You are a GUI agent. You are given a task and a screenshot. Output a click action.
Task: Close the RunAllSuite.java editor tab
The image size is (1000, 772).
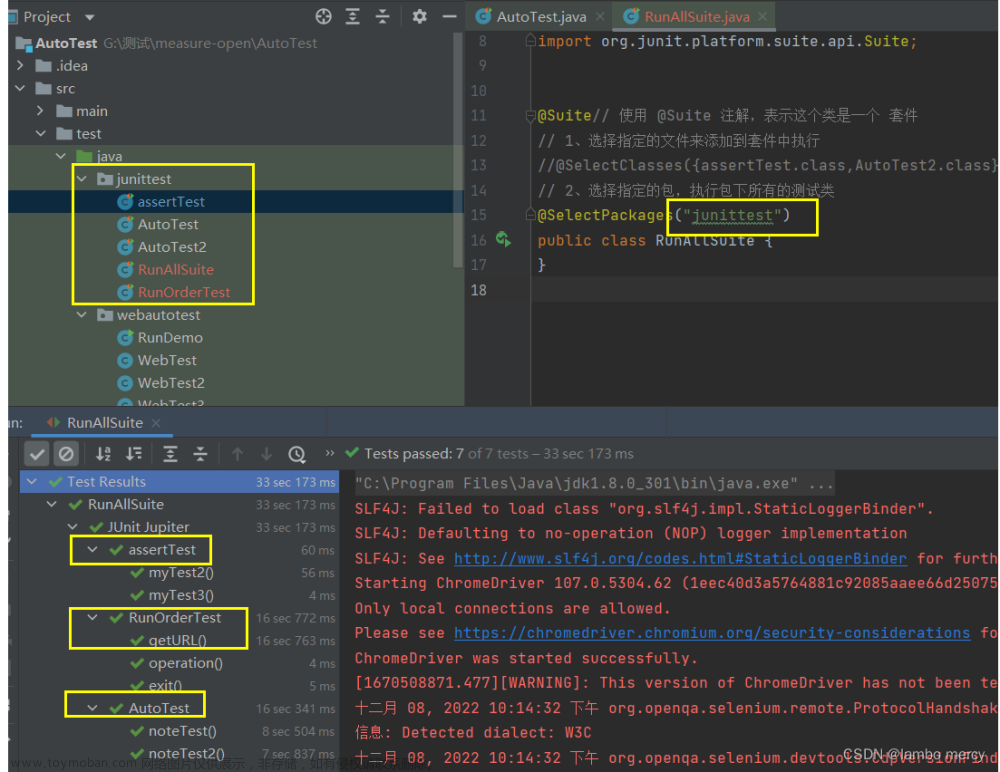pos(763,17)
